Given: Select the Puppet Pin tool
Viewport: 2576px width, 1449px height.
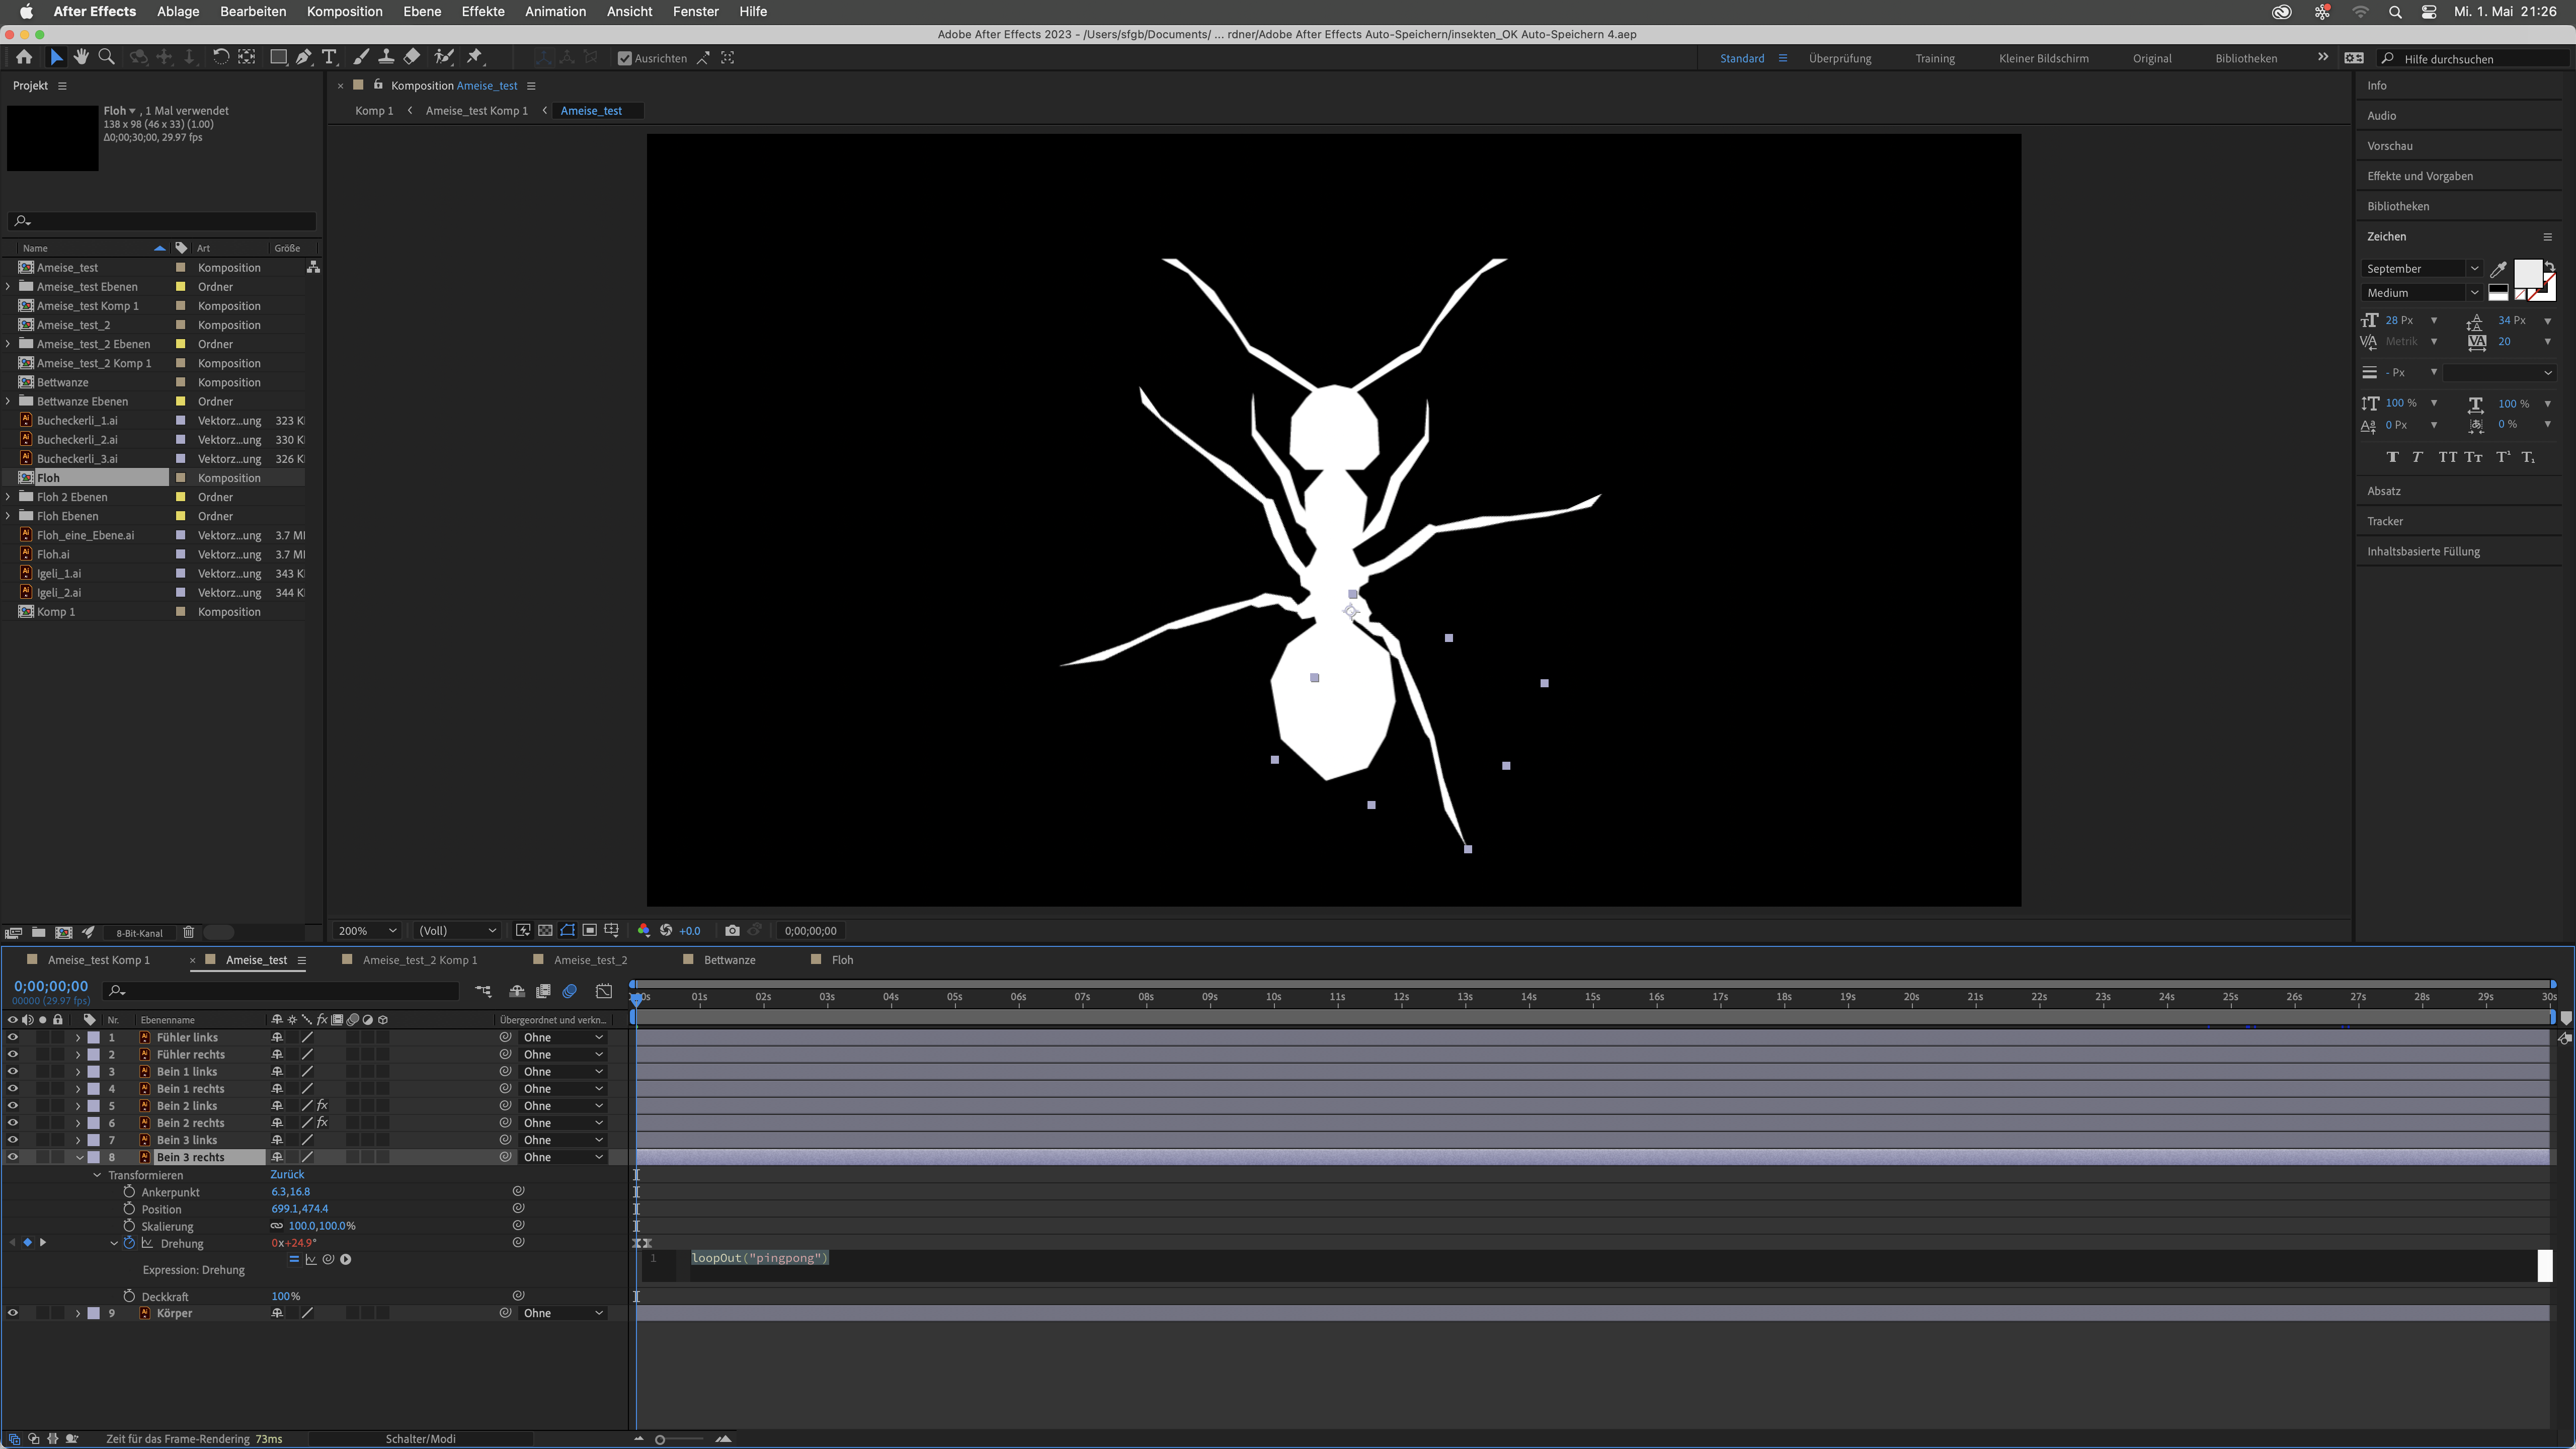Looking at the screenshot, I should coord(475,57).
